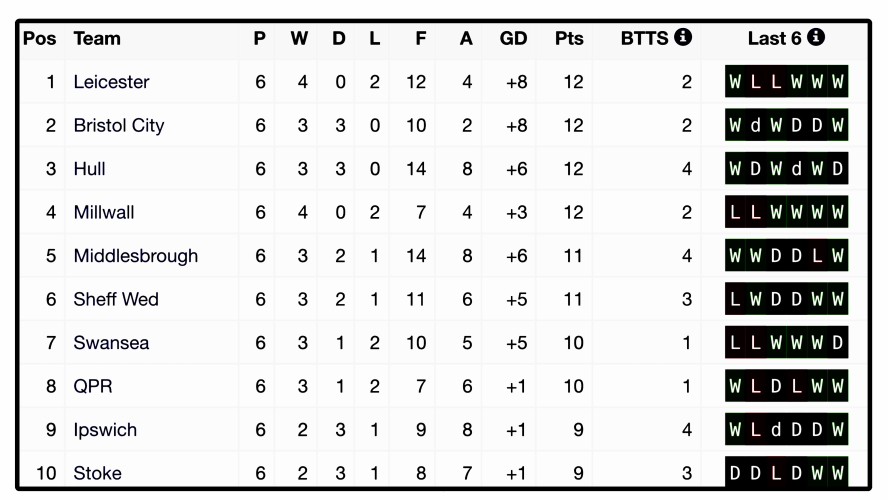Sort table by Pts column header
Screen dimensions: 888x500
(569, 38)
